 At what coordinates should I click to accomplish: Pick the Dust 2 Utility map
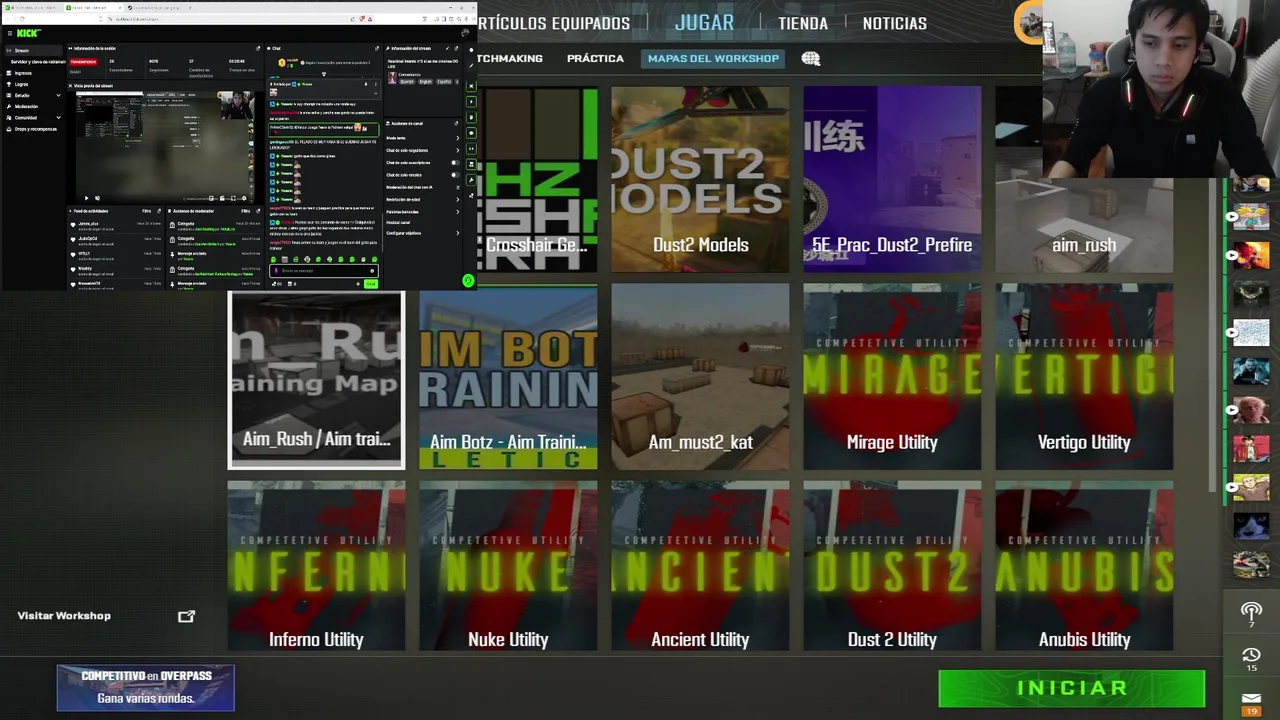892,566
